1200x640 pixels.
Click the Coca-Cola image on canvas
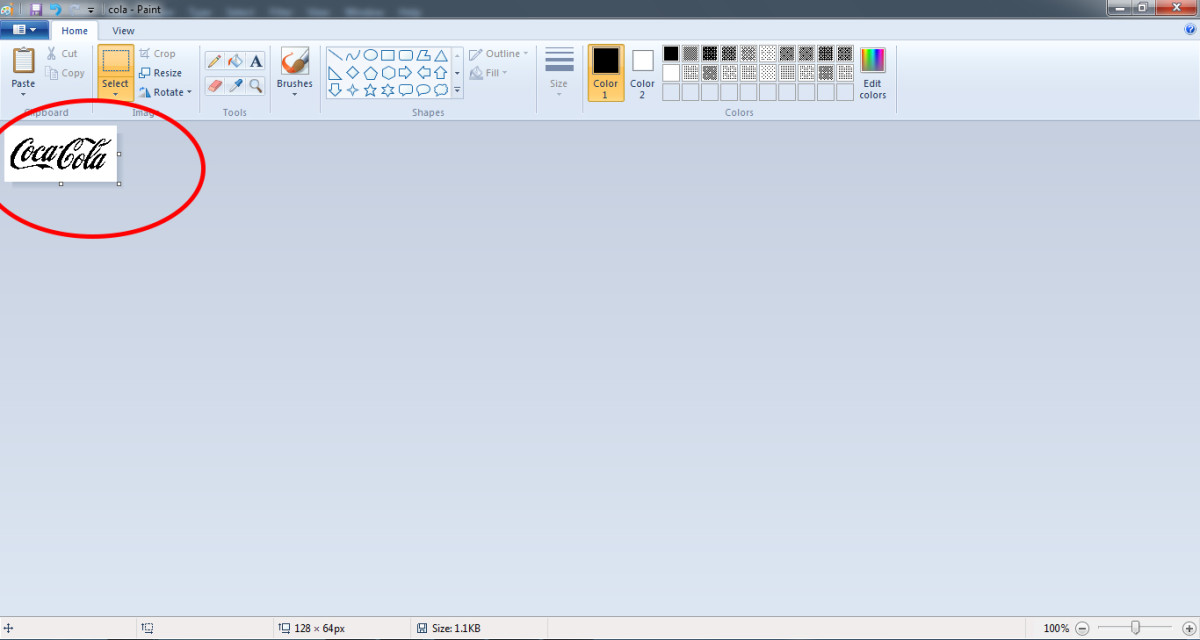pyautogui.click(x=60, y=154)
